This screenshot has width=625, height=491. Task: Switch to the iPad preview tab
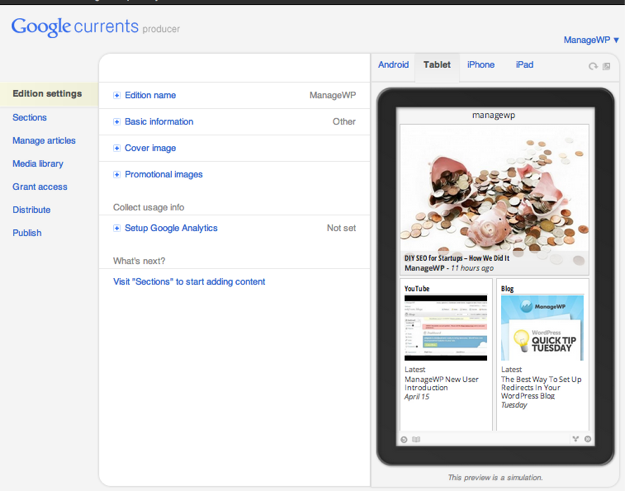click(x=524, y=65)
